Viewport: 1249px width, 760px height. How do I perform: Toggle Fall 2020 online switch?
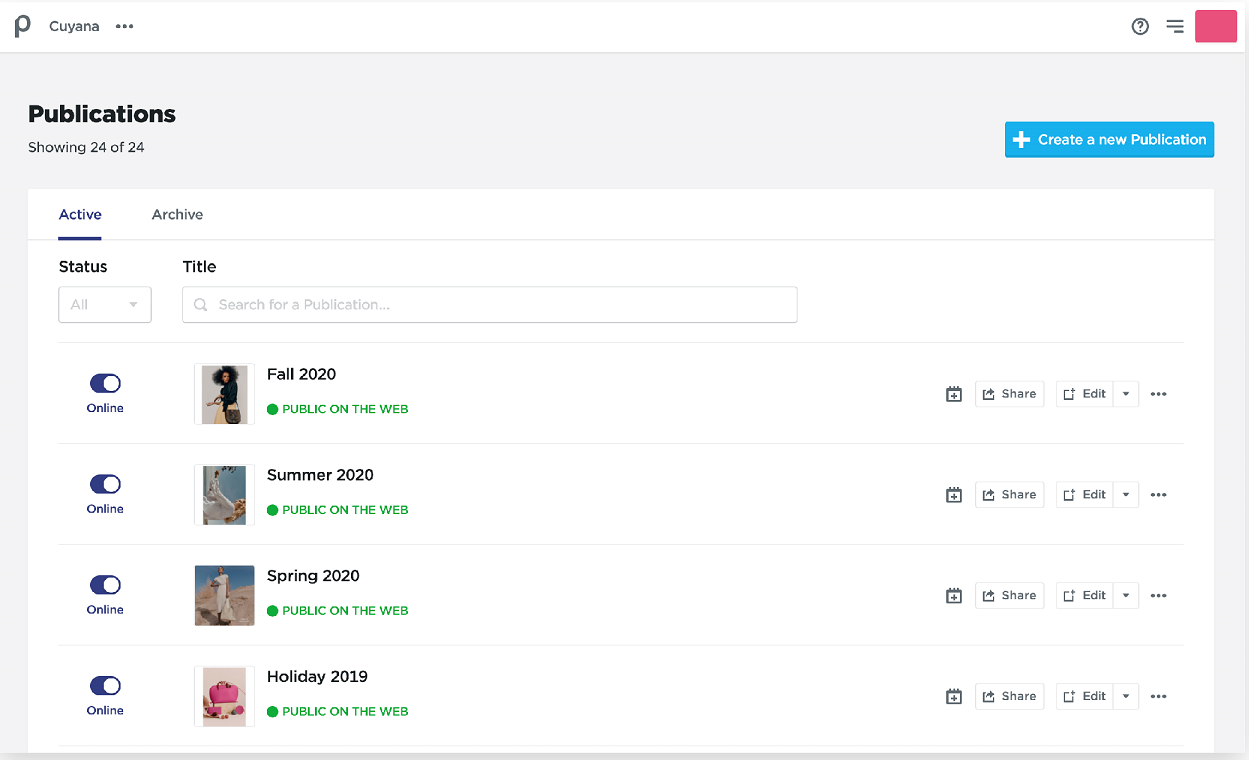click(x=105, y=383)
